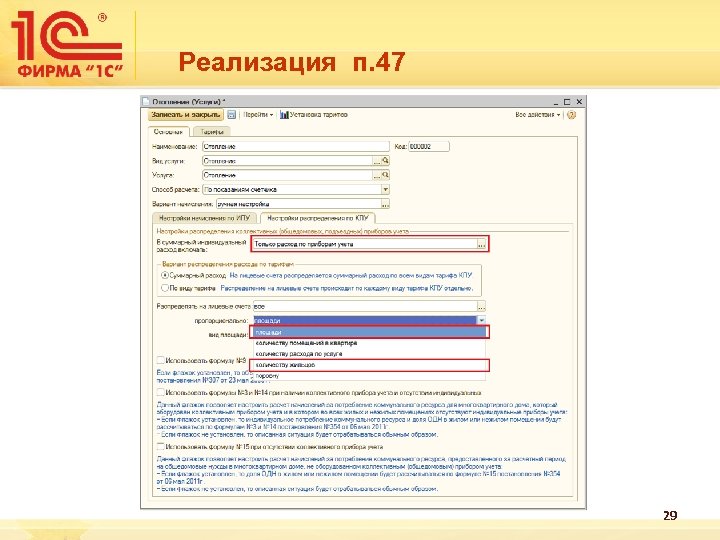Click the Вид услуги input field

click(287, 161)
